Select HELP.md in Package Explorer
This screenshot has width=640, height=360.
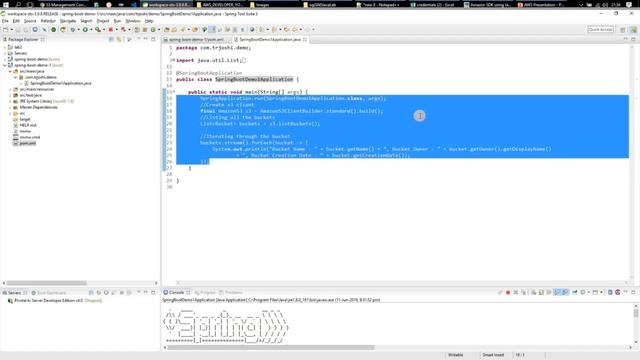27,125
